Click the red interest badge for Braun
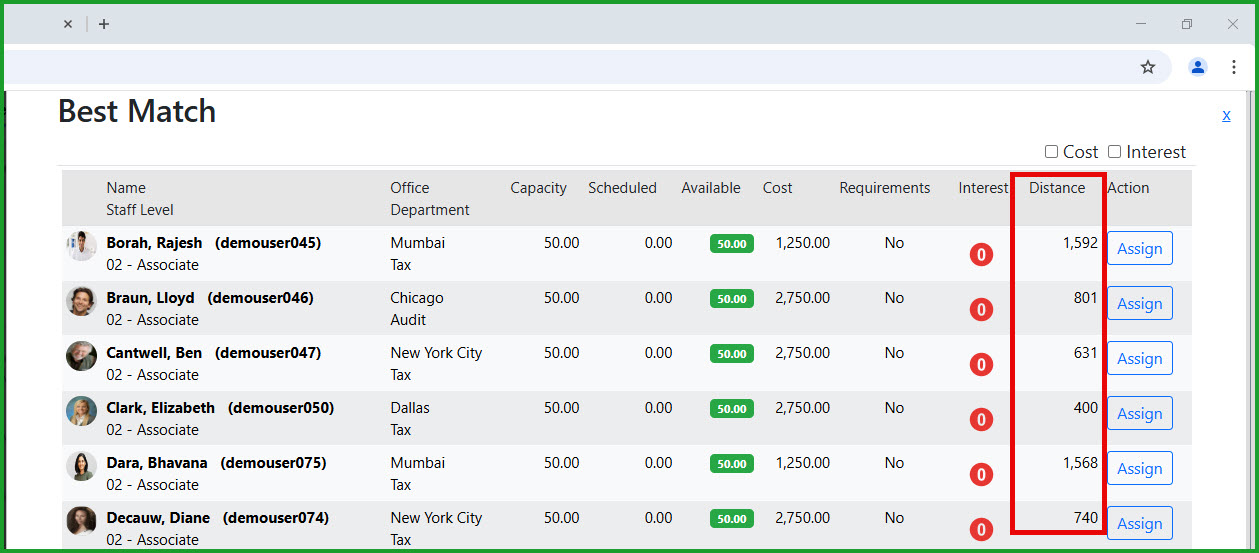 (981, 310)
